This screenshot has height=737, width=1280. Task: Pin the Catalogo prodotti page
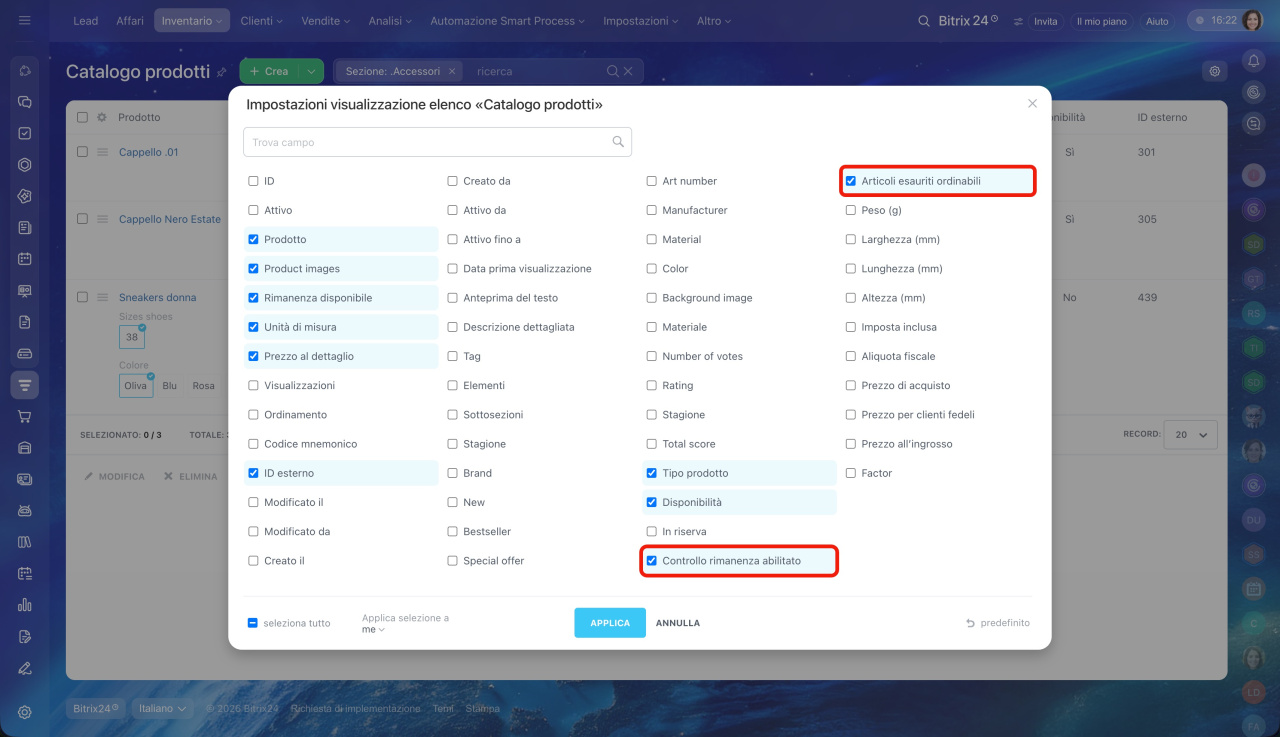coord(221,72)
